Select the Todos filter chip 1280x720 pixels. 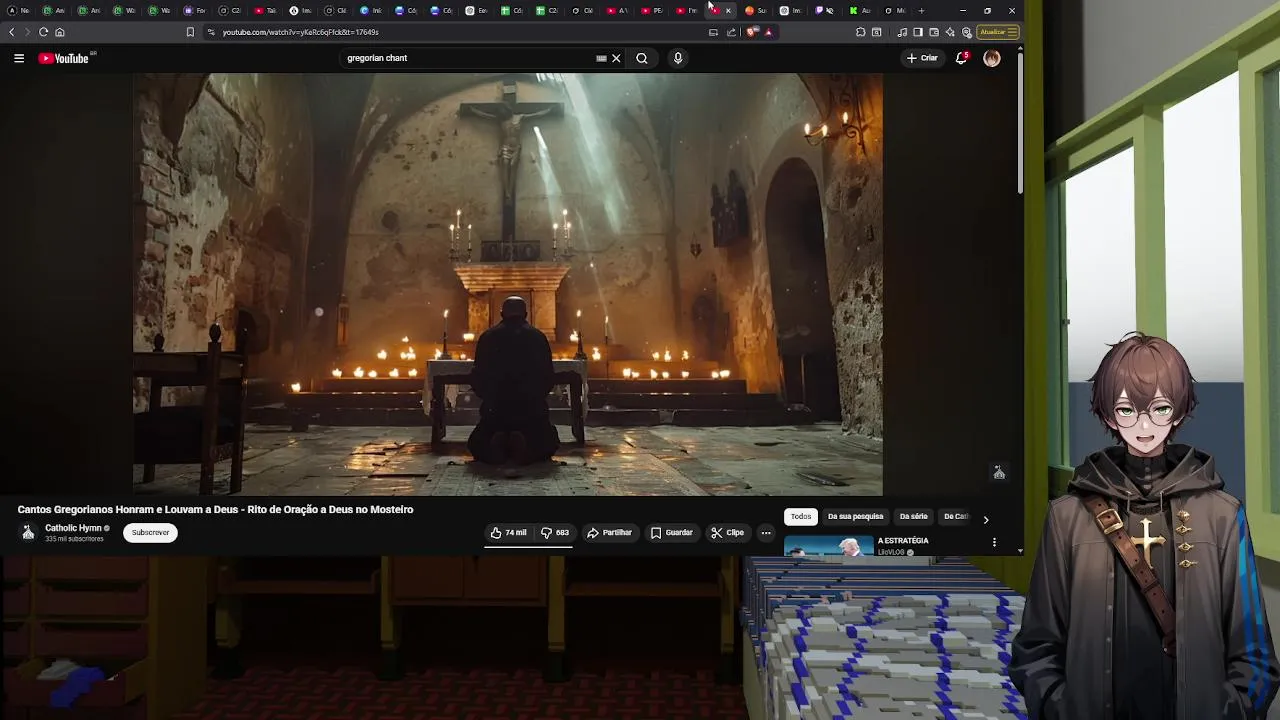801,517
